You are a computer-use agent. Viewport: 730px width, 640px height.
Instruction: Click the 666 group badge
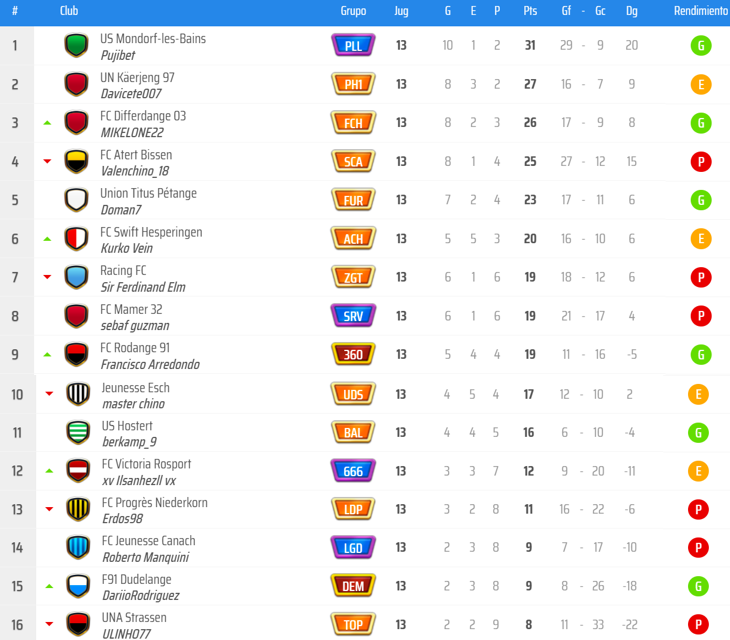pyautogui.click(x=353, y=471)
